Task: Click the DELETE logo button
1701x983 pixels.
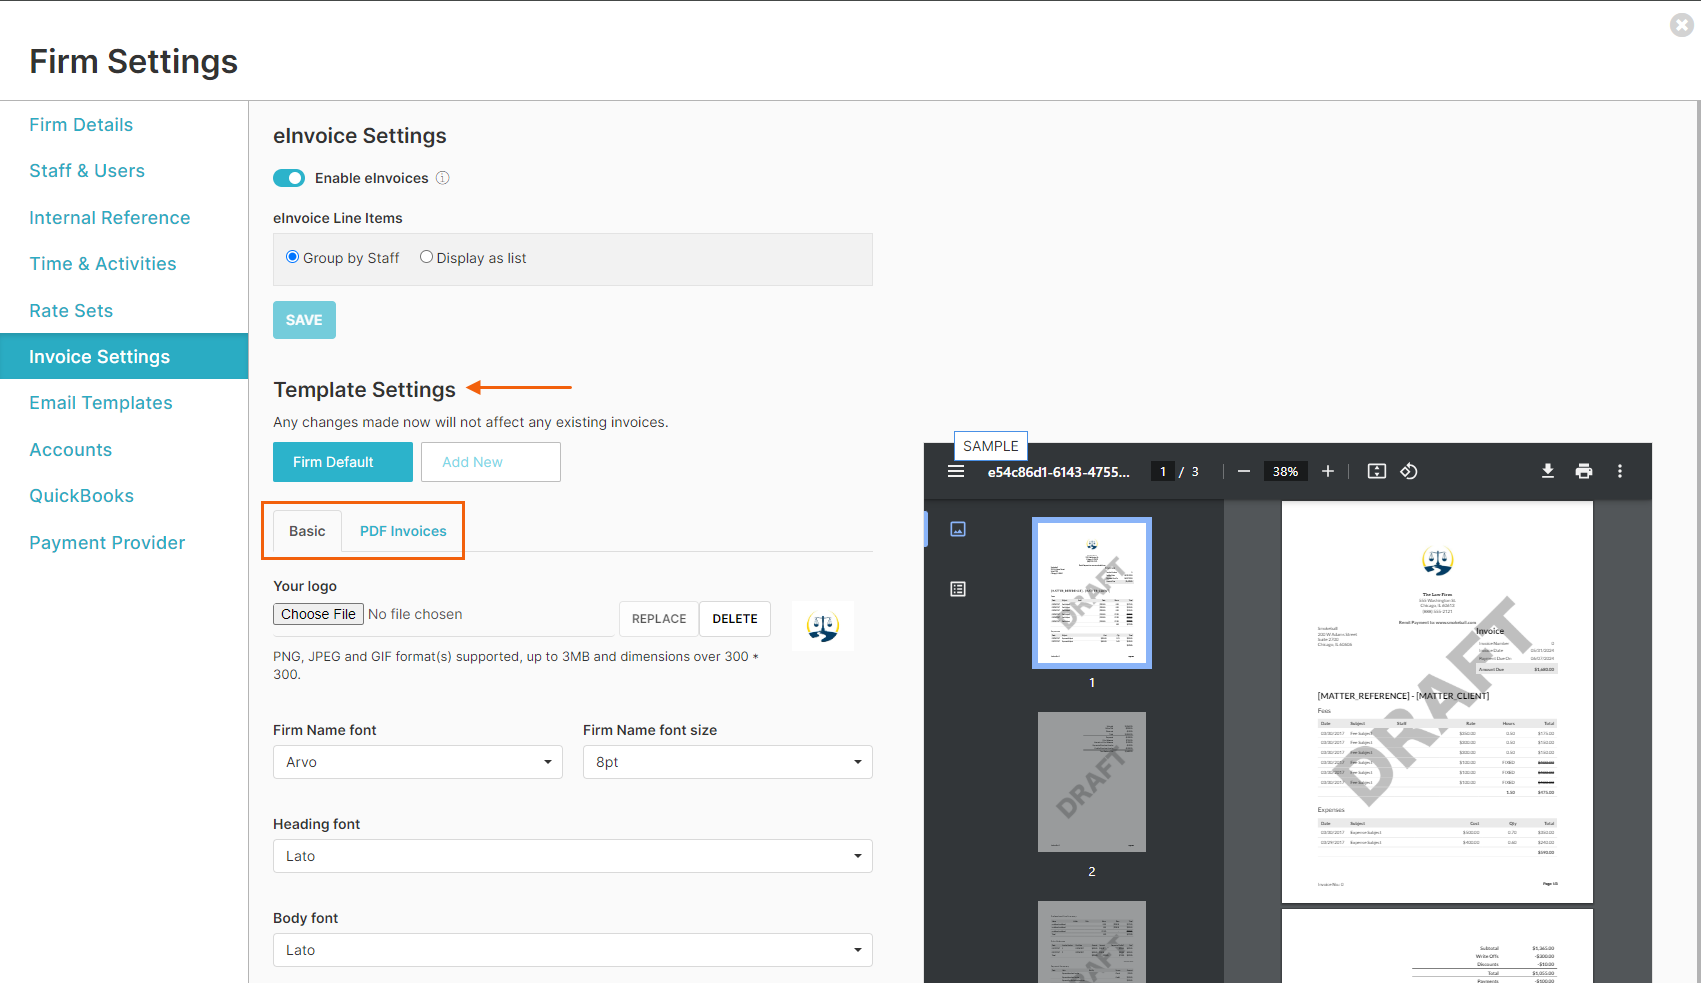Action: pos(735,619)
